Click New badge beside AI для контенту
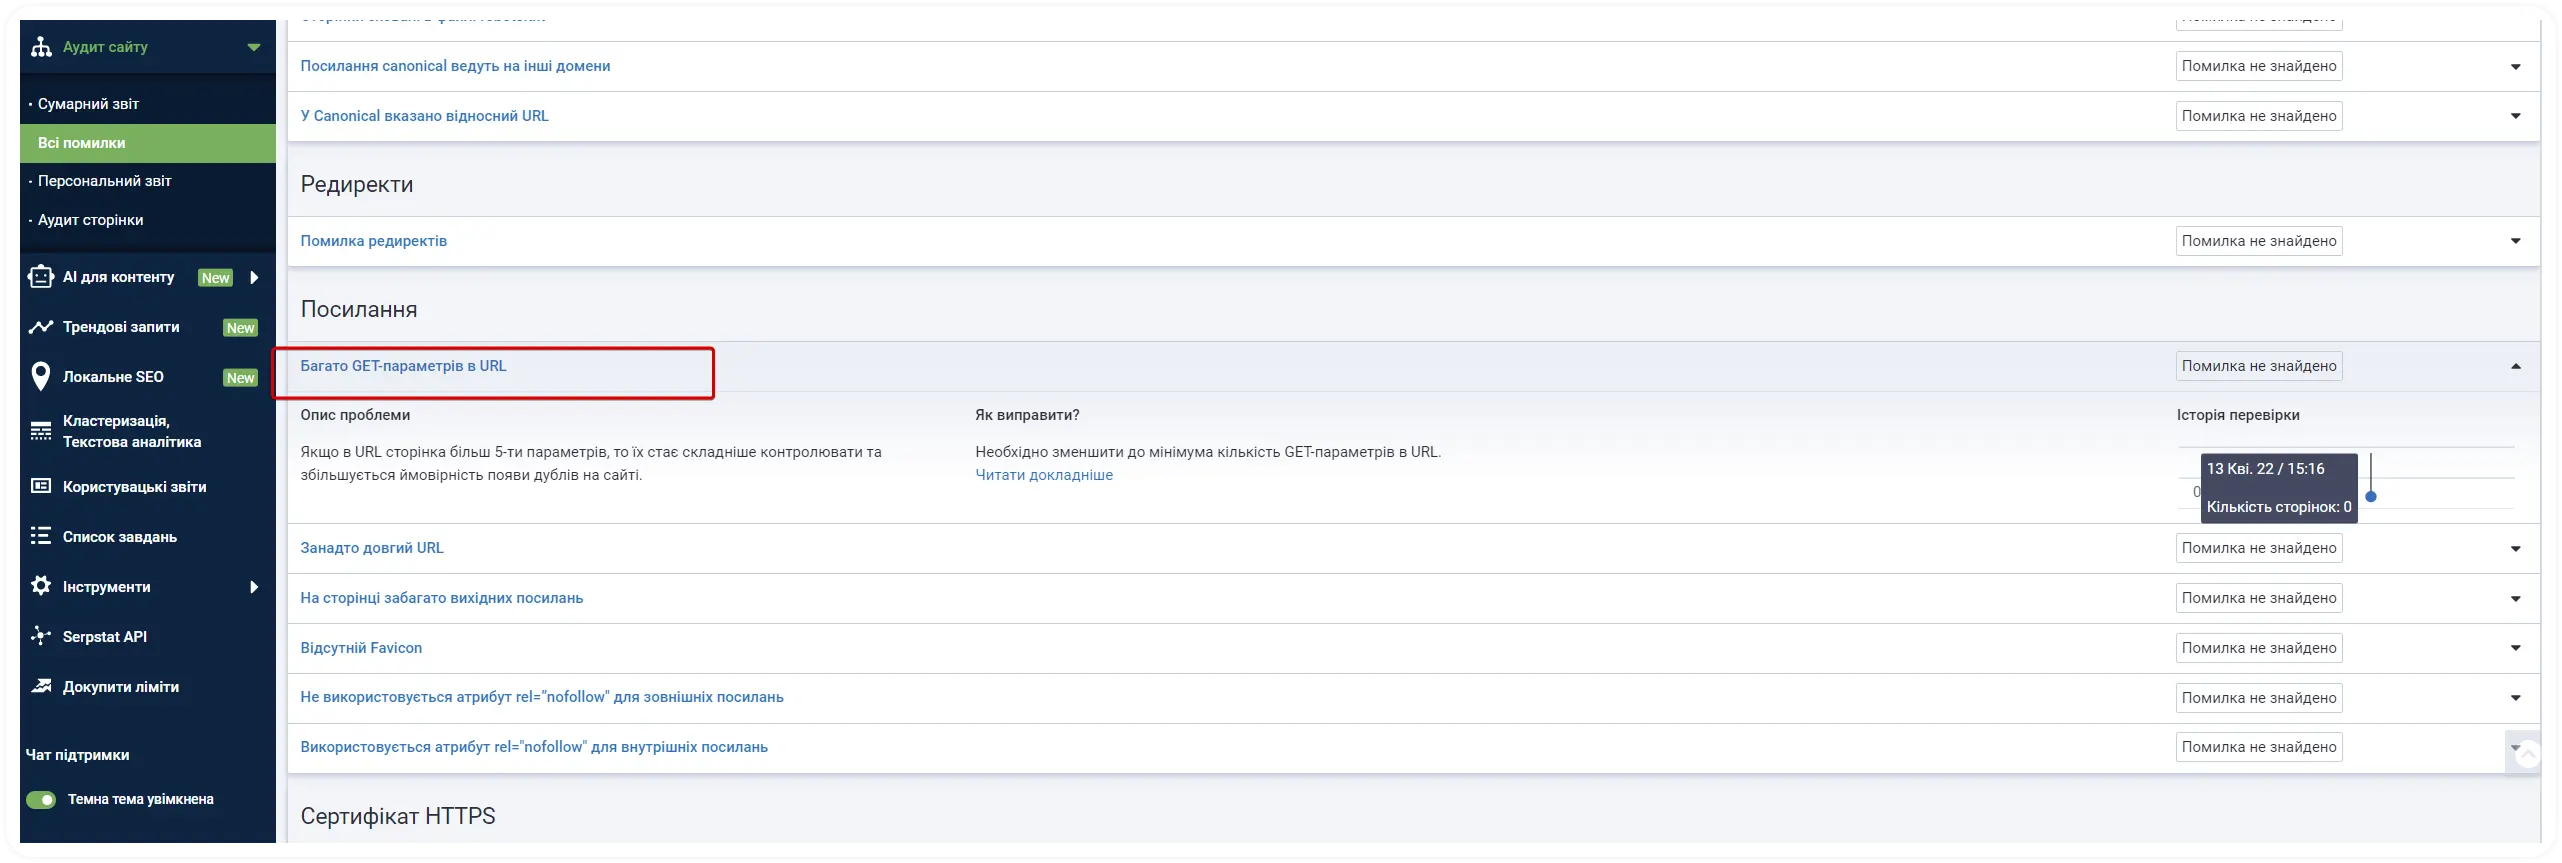This screenshot has width=2562, height=863. tap(215, 278)
